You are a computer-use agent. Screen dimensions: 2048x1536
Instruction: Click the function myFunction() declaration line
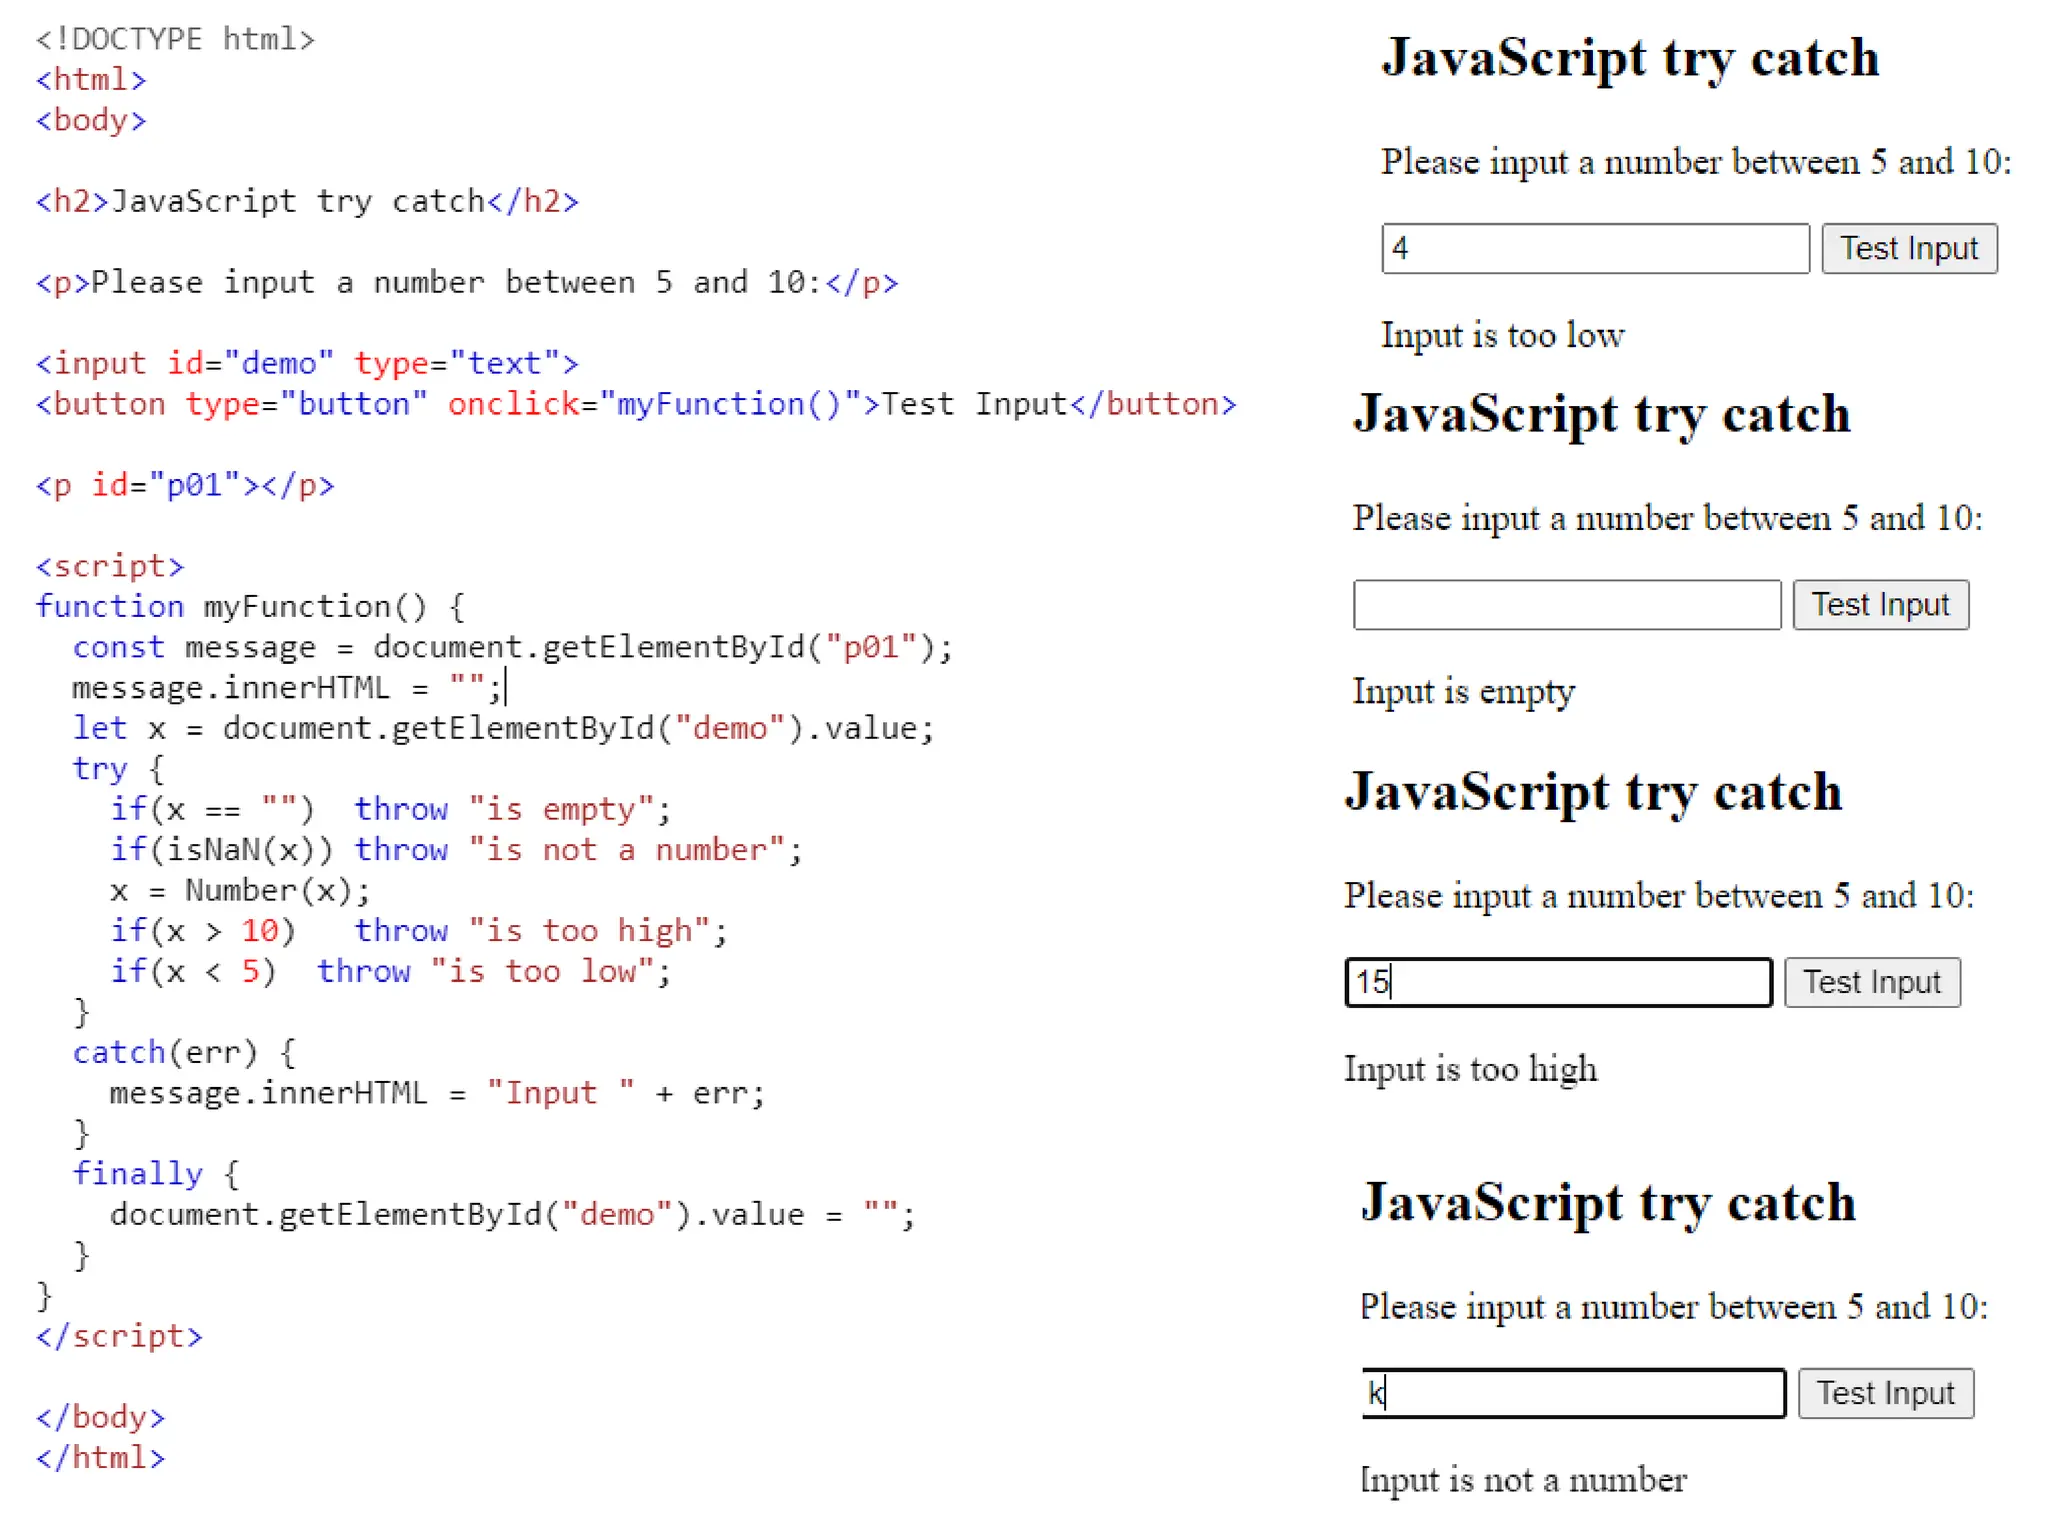click(x=250, y=607)
